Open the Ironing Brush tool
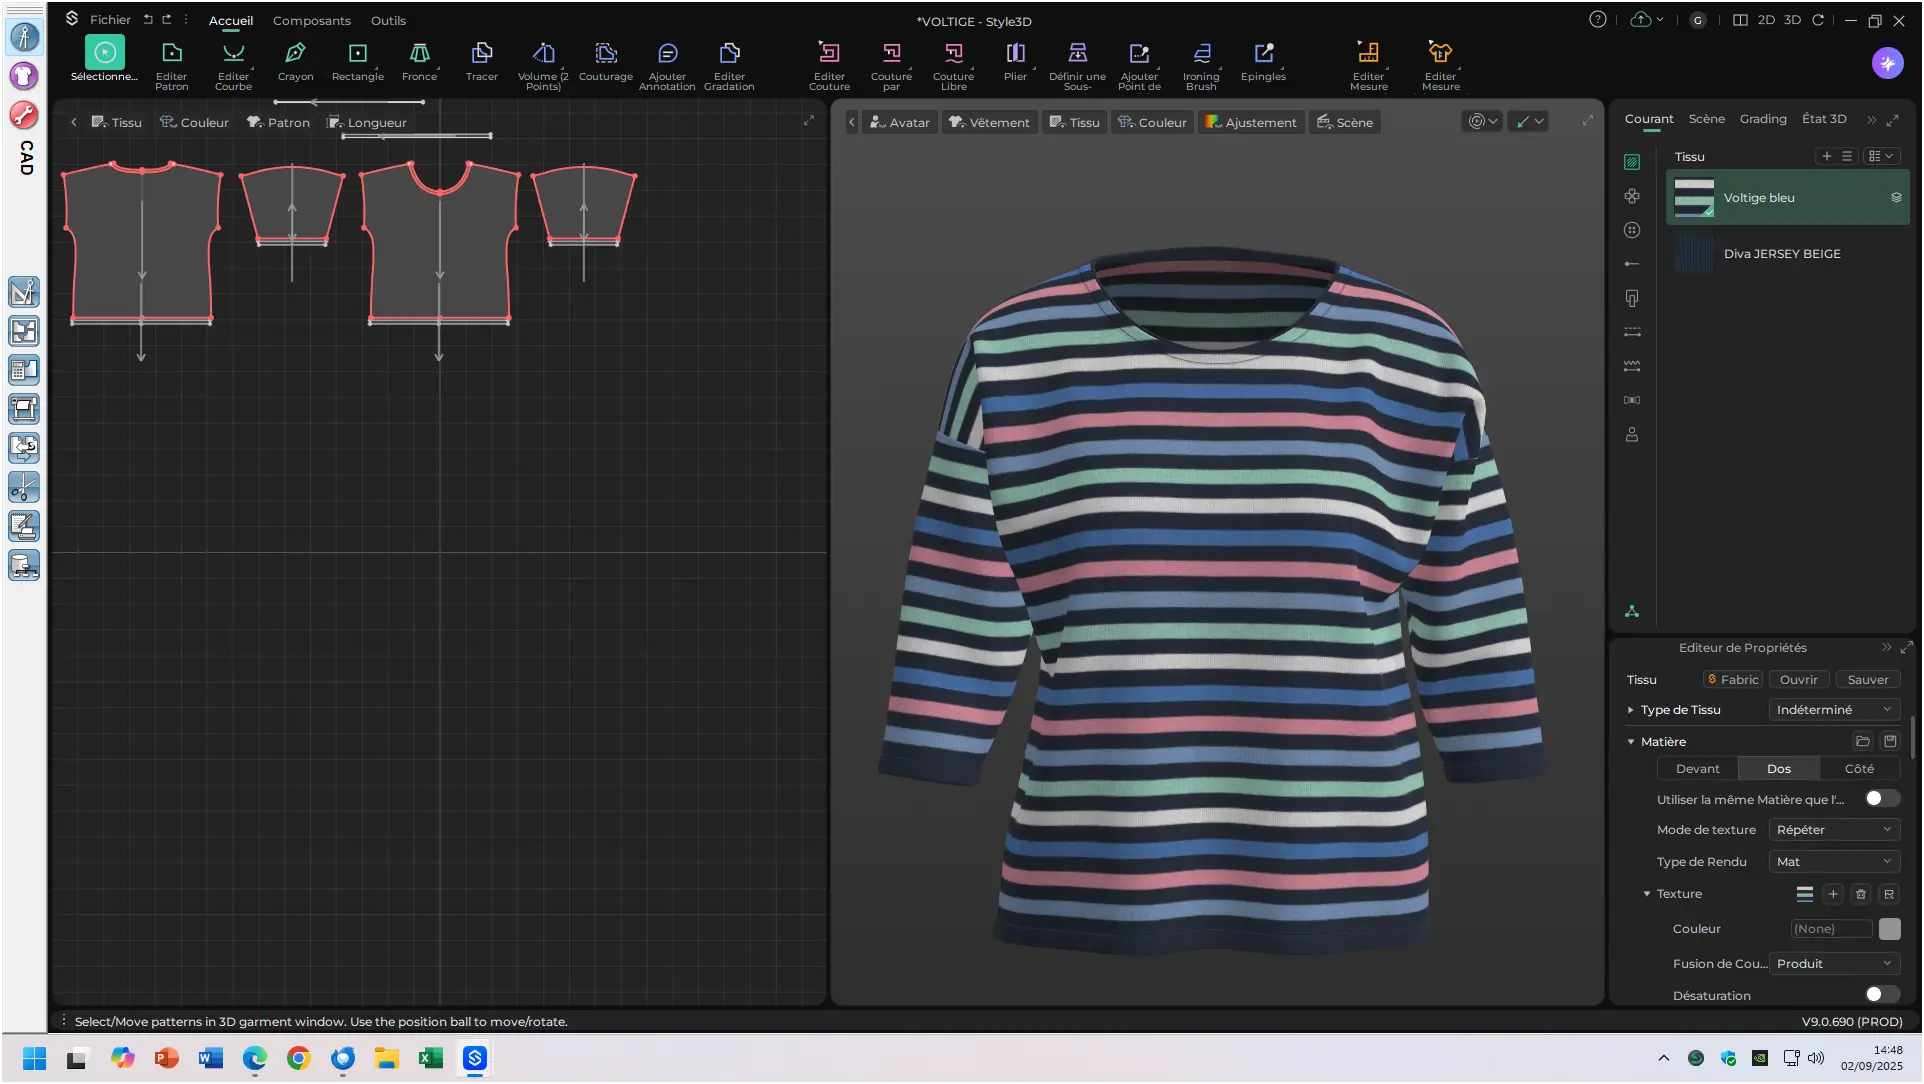The width and height of the screenshot is (1924, 1084). coord(1201,54)
